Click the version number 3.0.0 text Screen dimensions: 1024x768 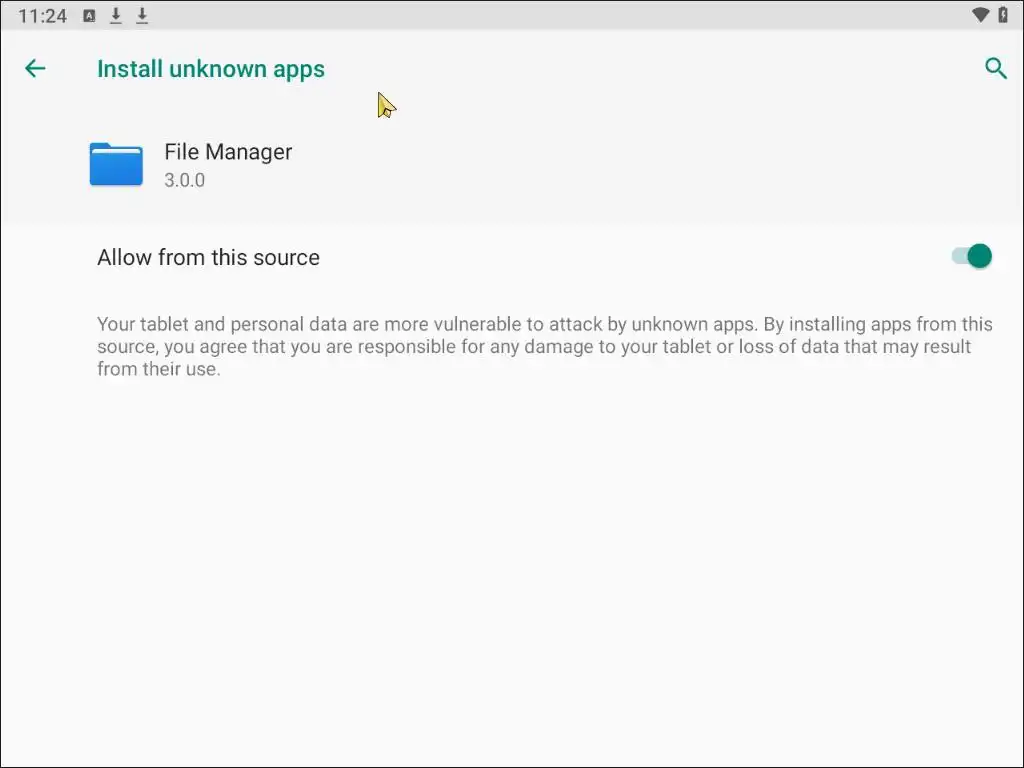point(184,181)
